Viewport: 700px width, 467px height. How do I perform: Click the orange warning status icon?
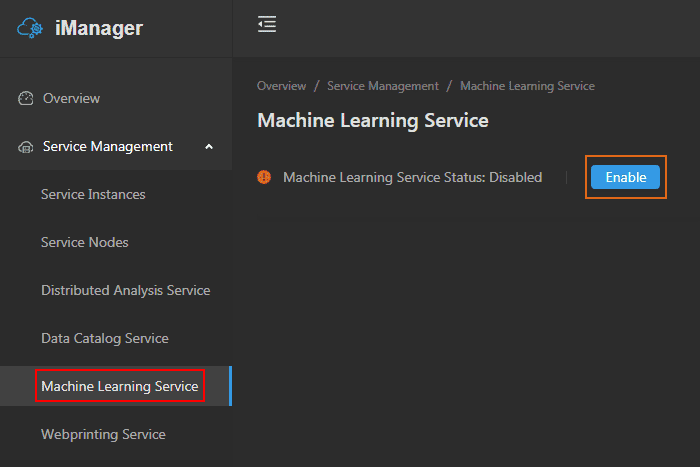tap(264, 177)
